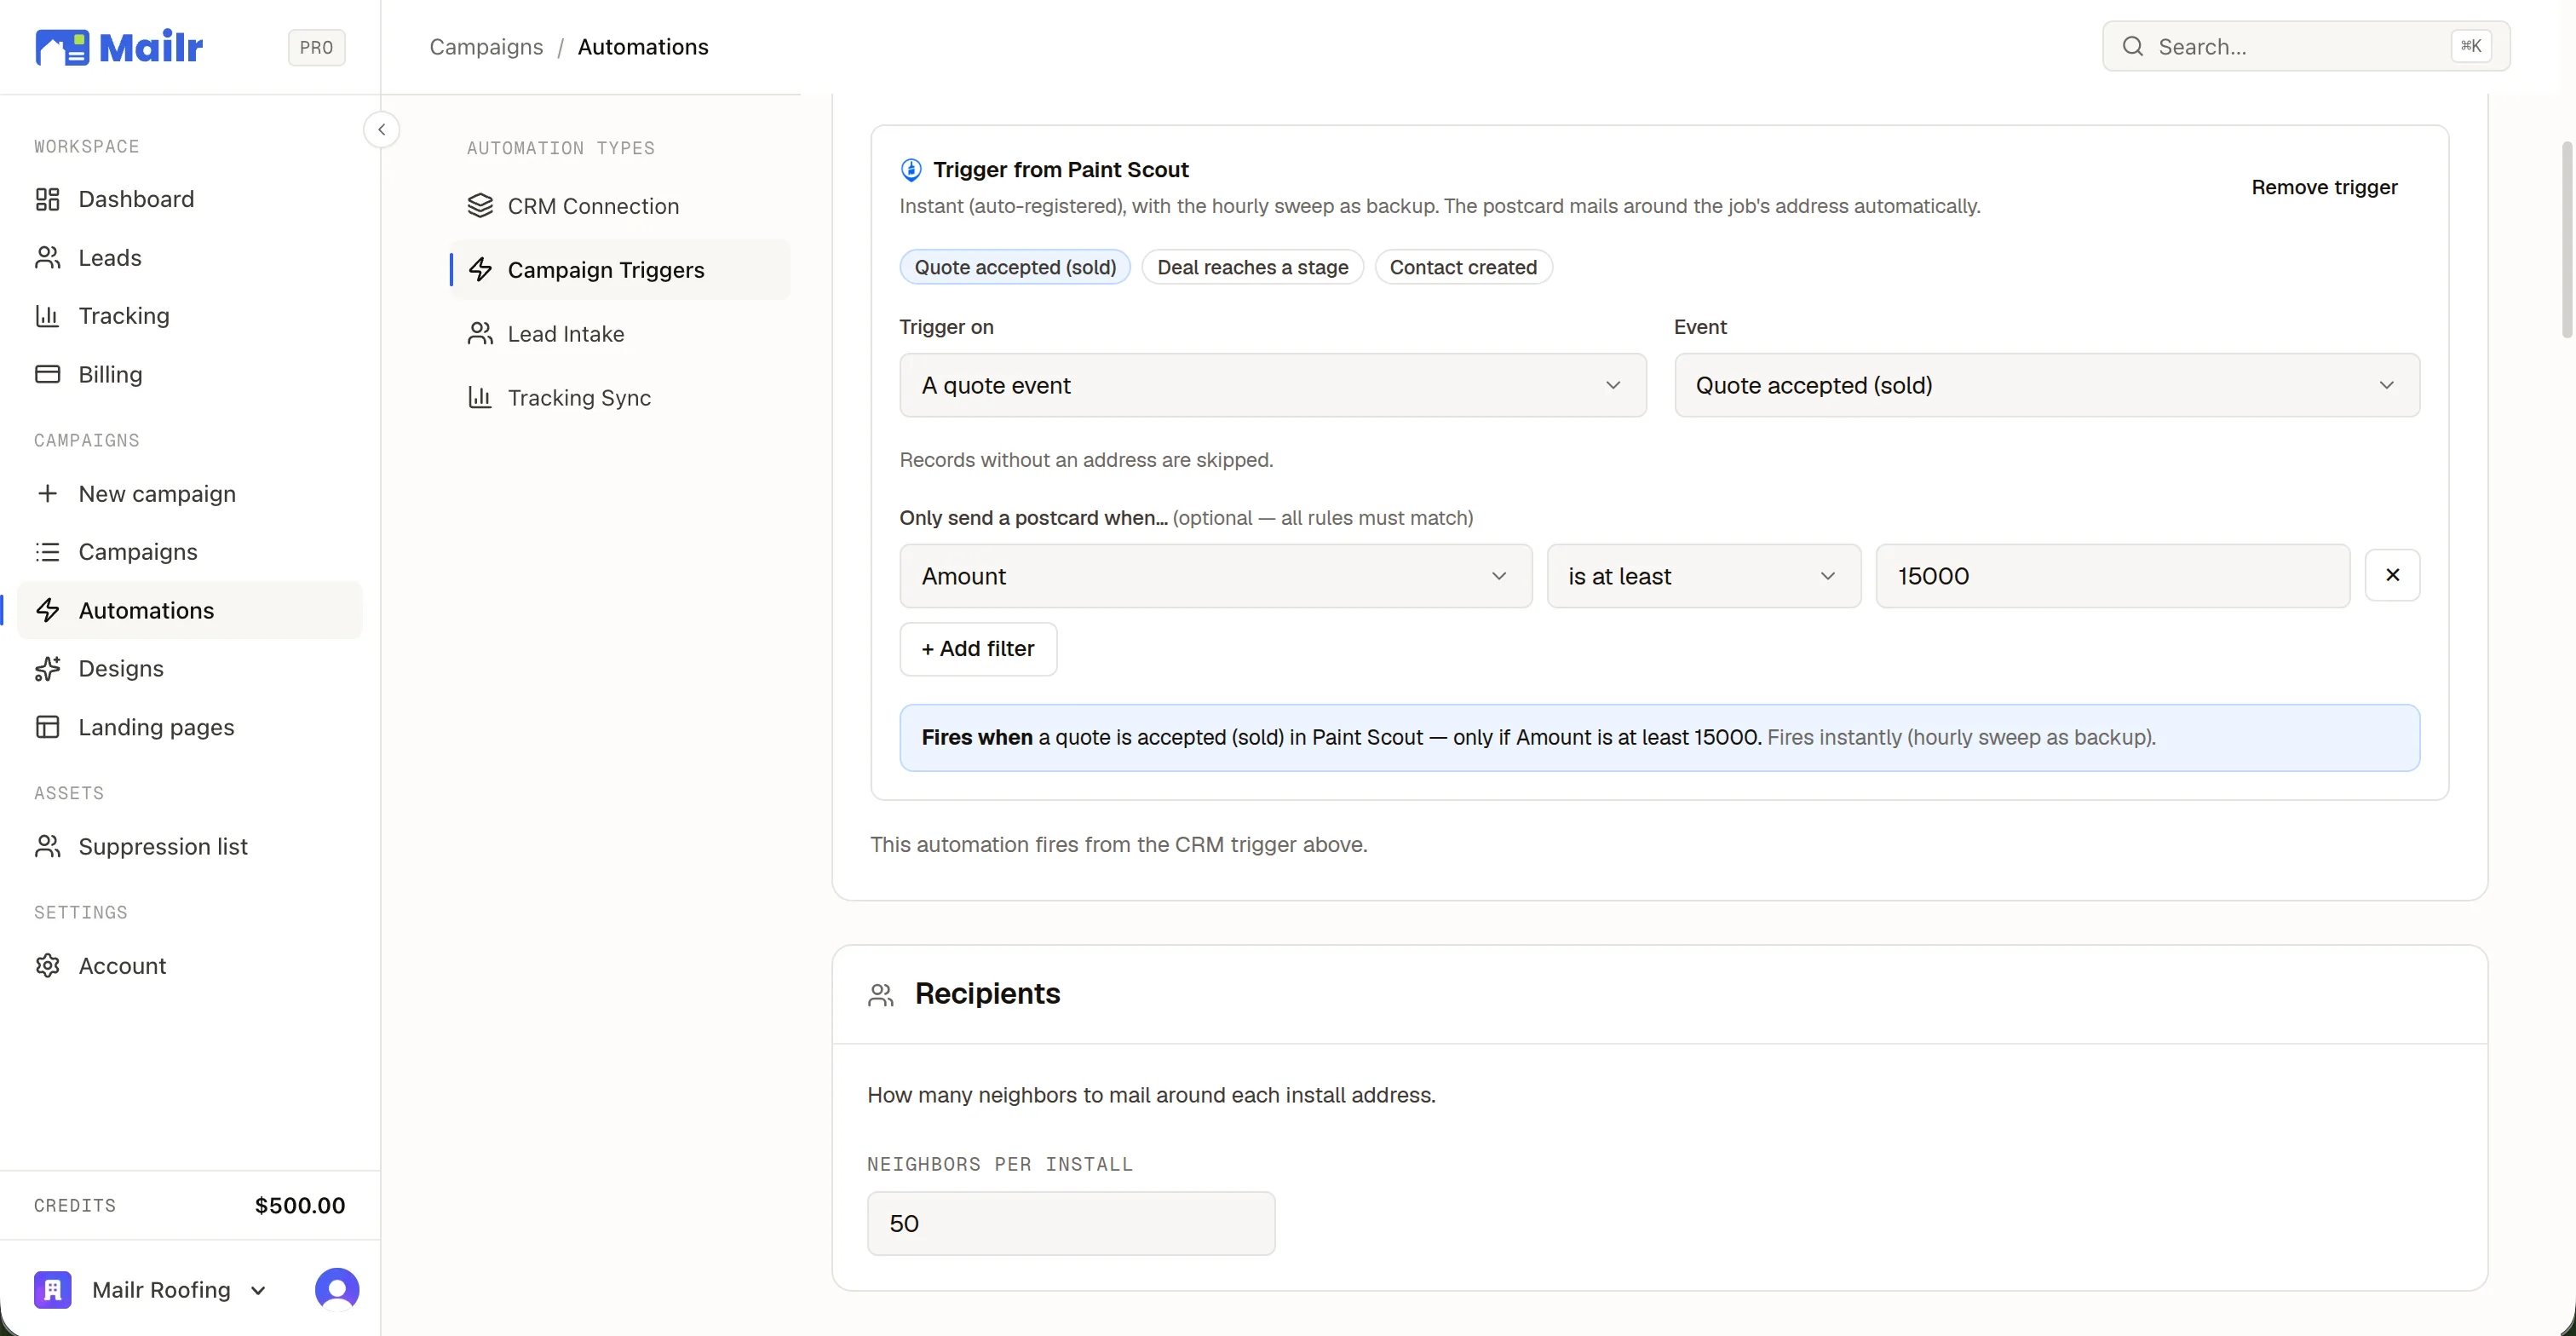Click the page vertical scrollbar
The image size is (2576, 1336).
[2566, 240]
